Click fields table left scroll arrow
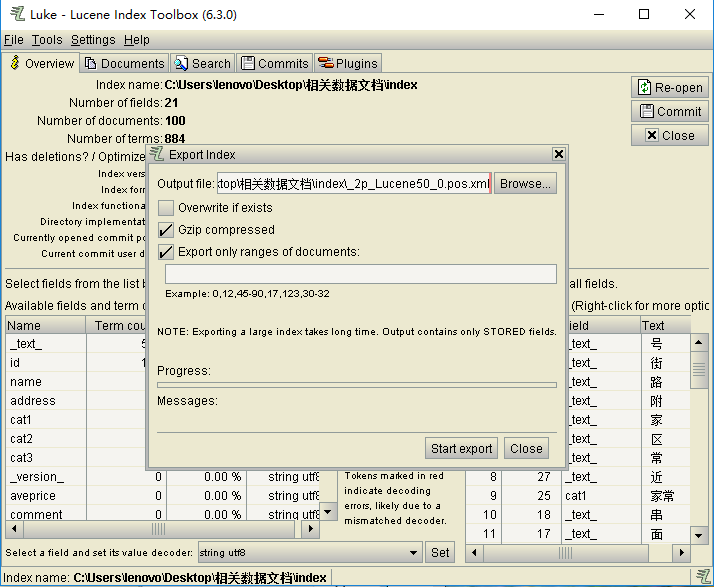The width and height of the screenshot is (714, 587). [14, 529]
